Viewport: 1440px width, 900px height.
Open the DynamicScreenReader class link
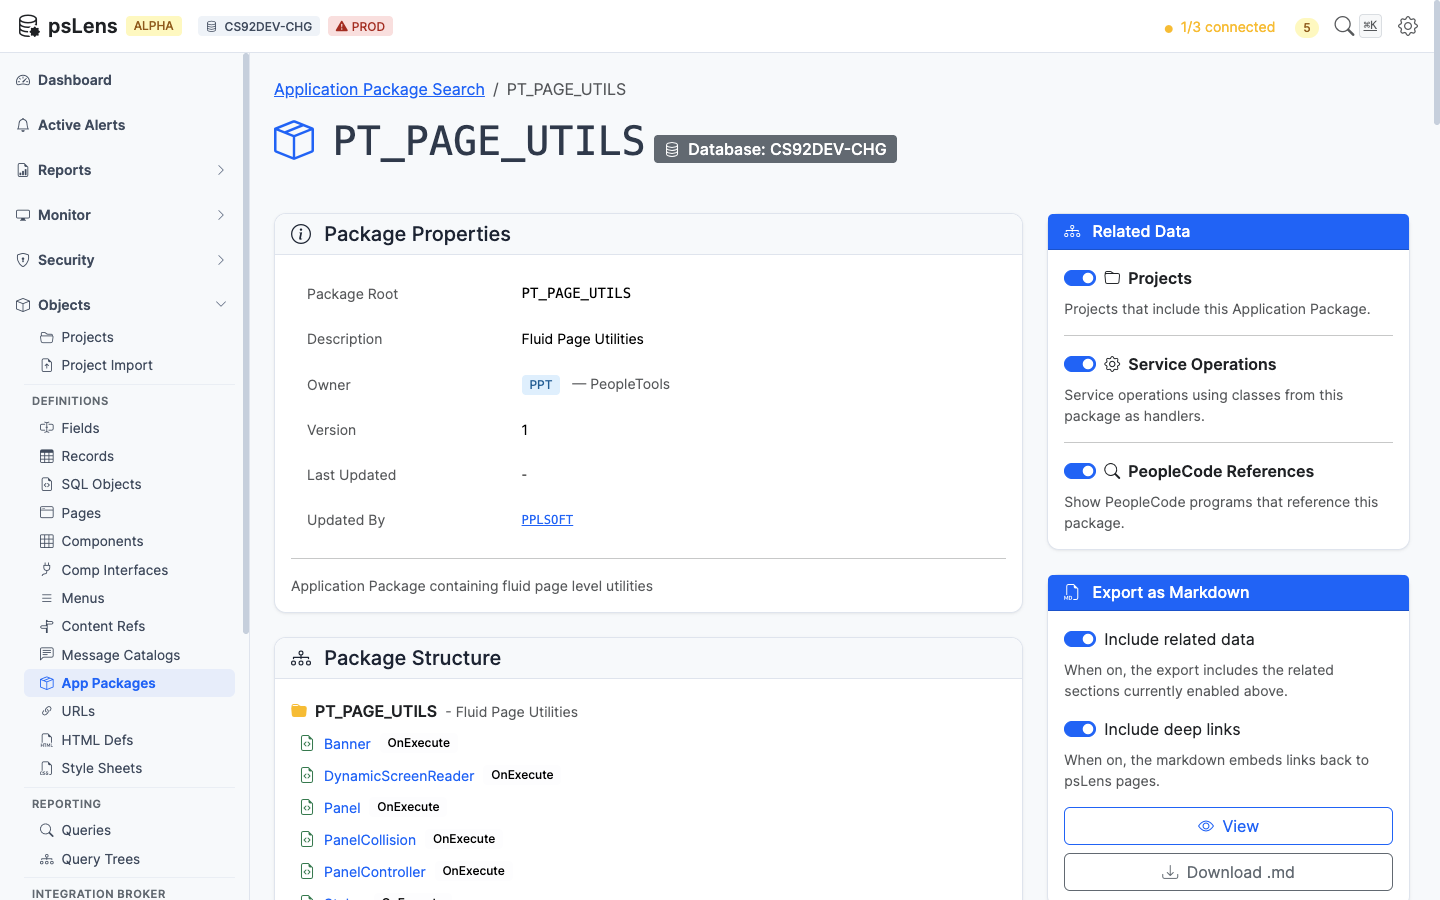[399, 776]
